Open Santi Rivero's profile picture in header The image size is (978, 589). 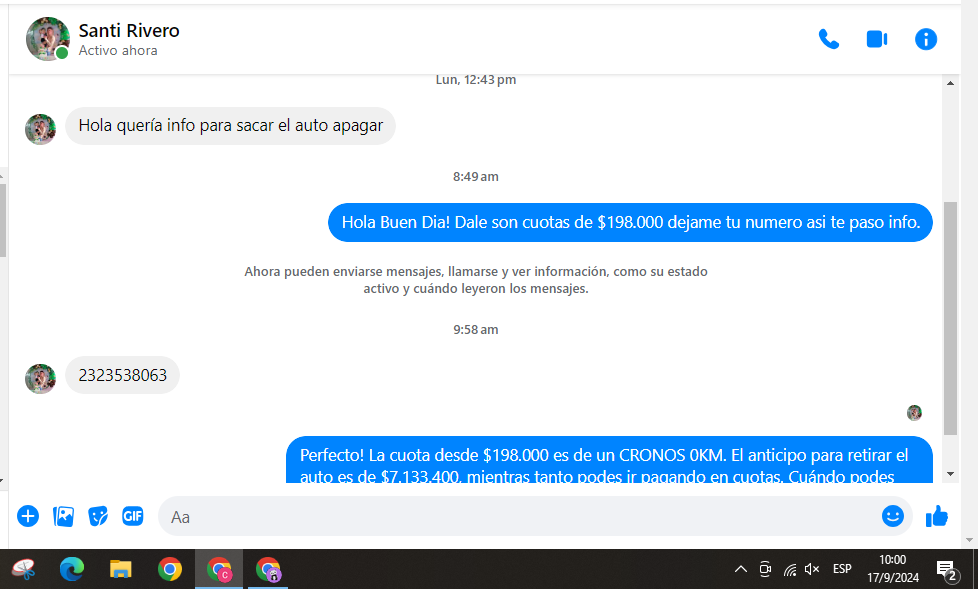pos(47,39)
